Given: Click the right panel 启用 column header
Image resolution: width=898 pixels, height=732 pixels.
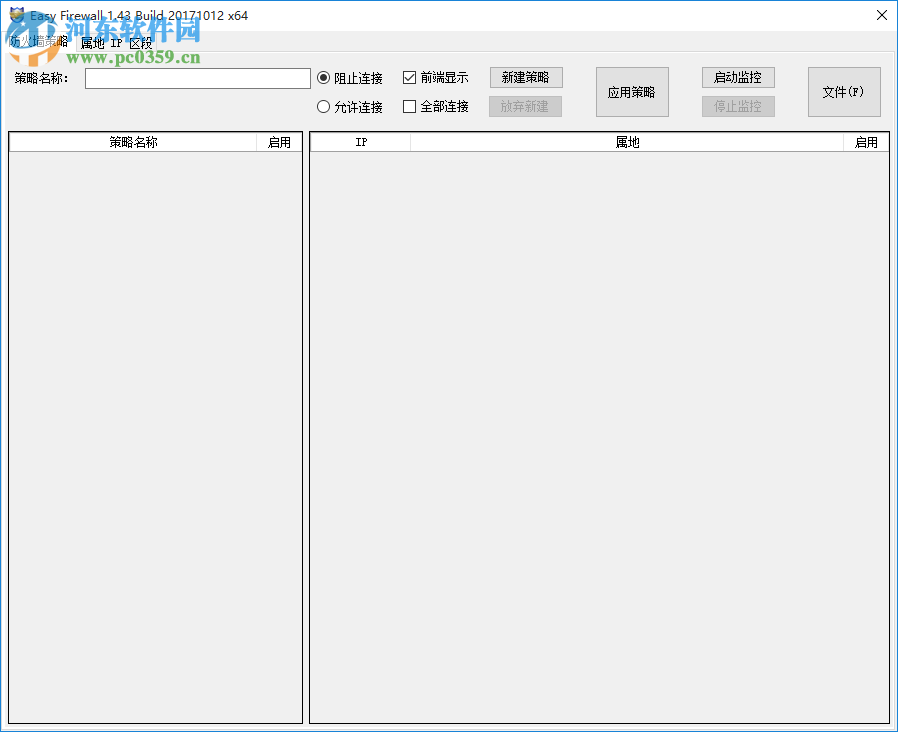Looking at the screenshot, I should (866, 141).
